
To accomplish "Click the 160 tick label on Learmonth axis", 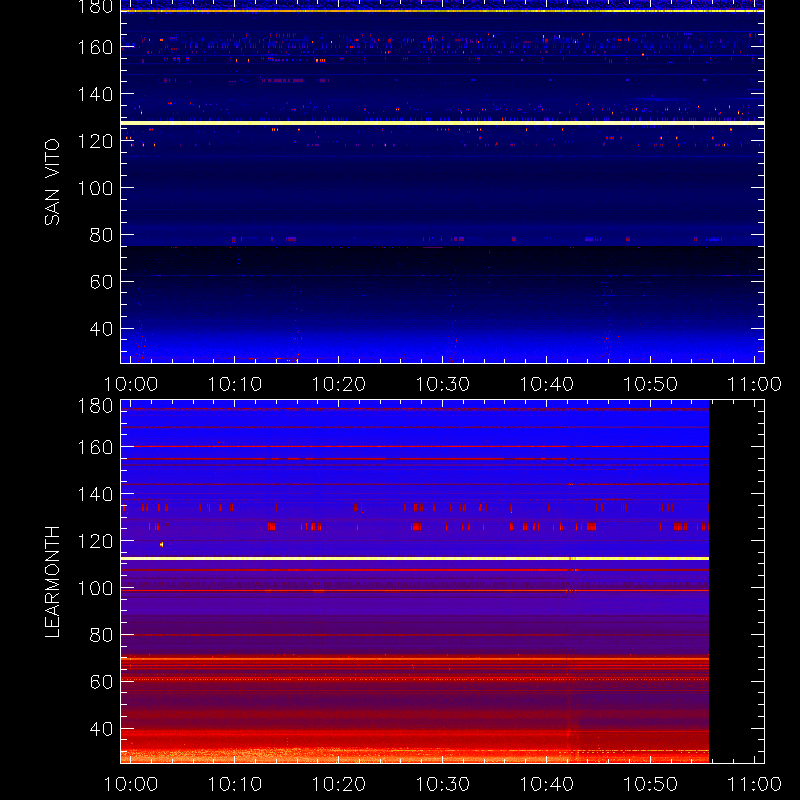I will click(x=95, y=447).
